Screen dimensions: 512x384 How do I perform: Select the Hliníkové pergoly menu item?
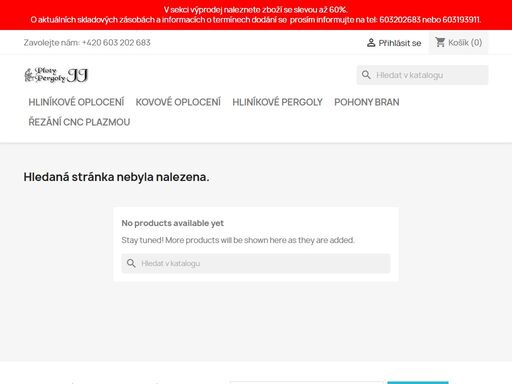pos(277,102)
